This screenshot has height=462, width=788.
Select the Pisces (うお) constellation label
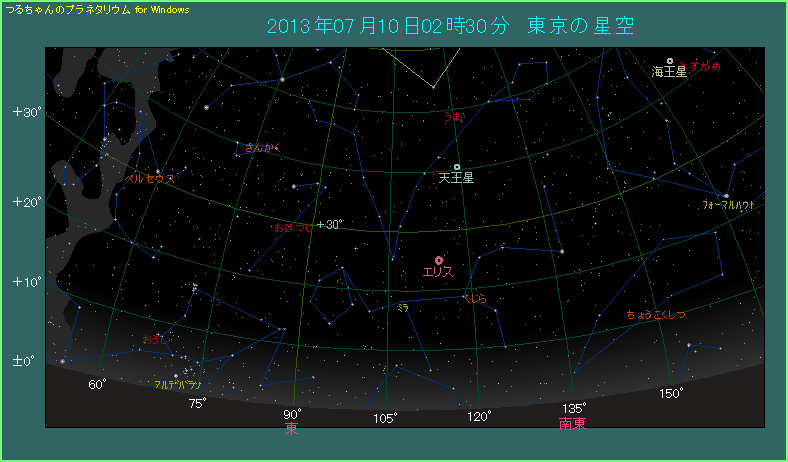click(x=453, y=117)
